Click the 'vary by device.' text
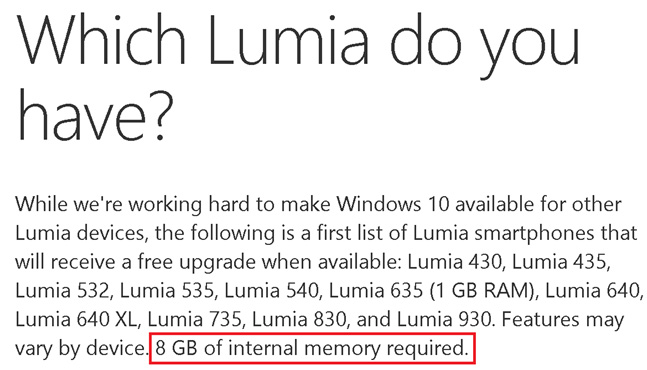Image resolution: width=647 pixels, height=370 pixels. coord(80,349)
